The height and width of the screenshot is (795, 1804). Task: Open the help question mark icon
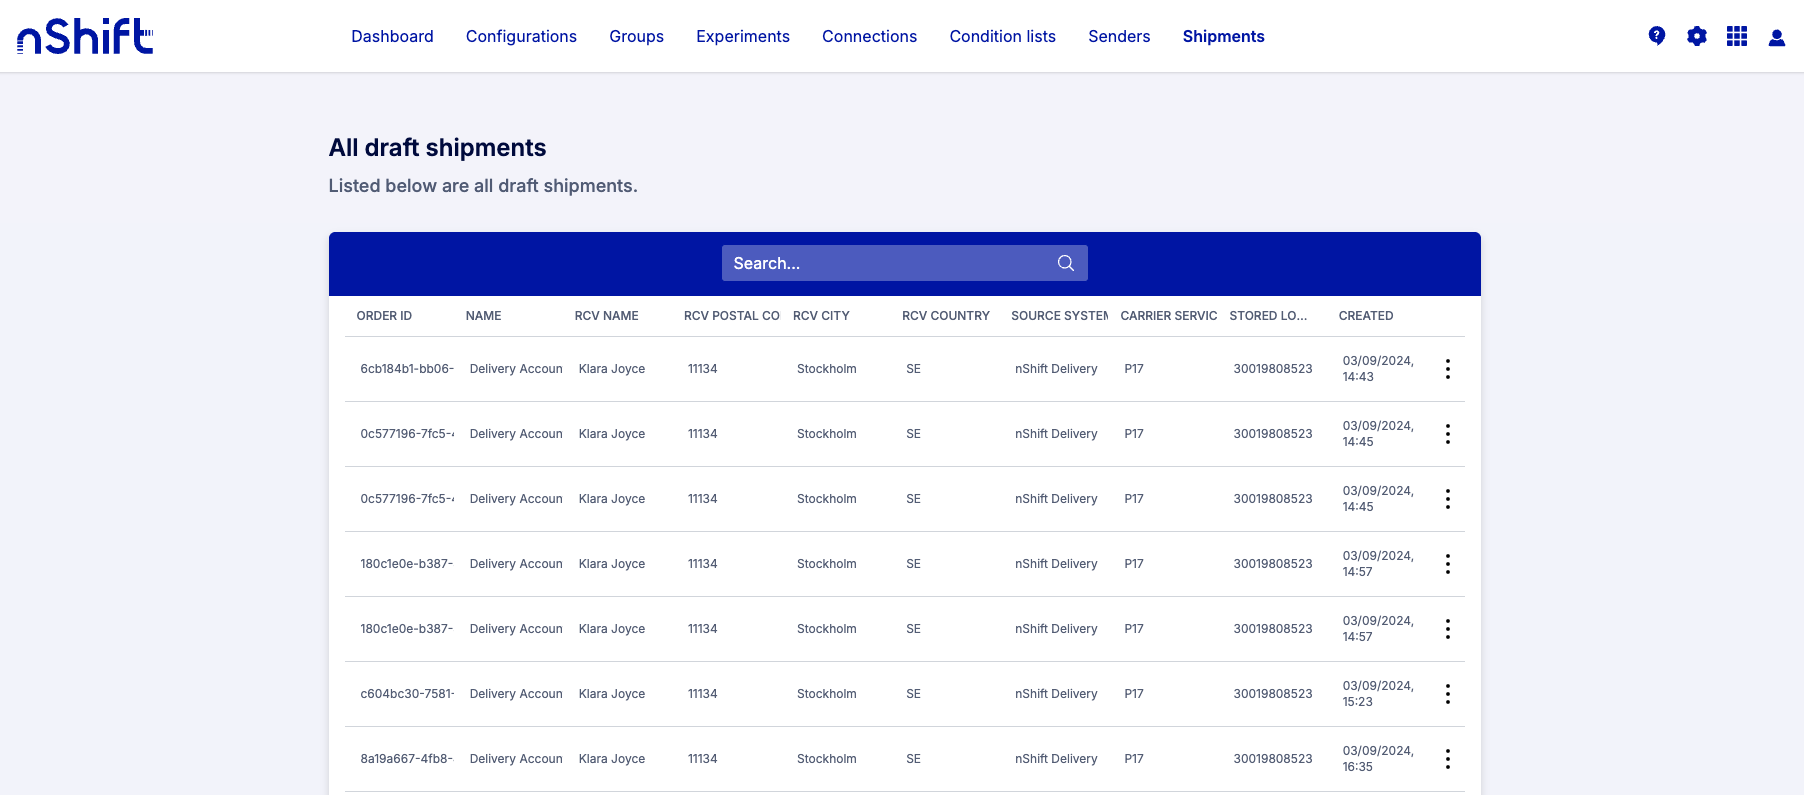click(x=1656, y=36)
